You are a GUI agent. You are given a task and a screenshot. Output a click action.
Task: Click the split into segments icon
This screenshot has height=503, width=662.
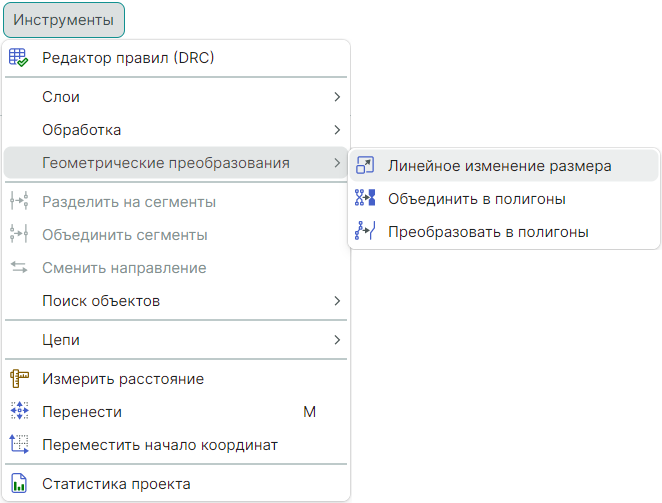pyautogui.click(x=19, y=202)
